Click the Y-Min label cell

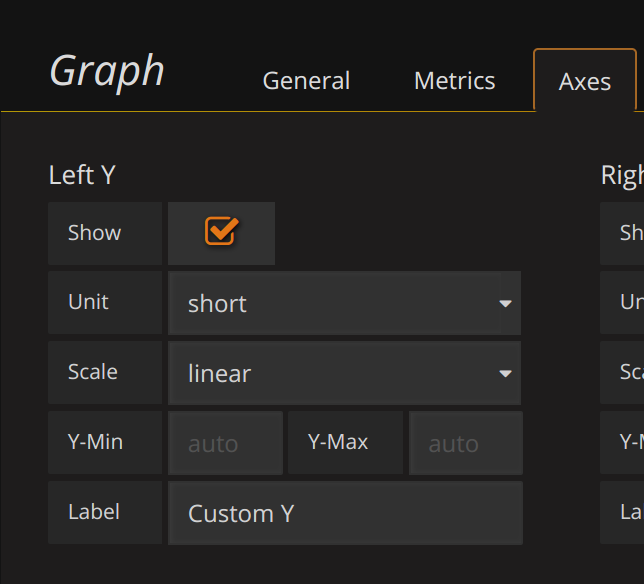tap(95, 442)
